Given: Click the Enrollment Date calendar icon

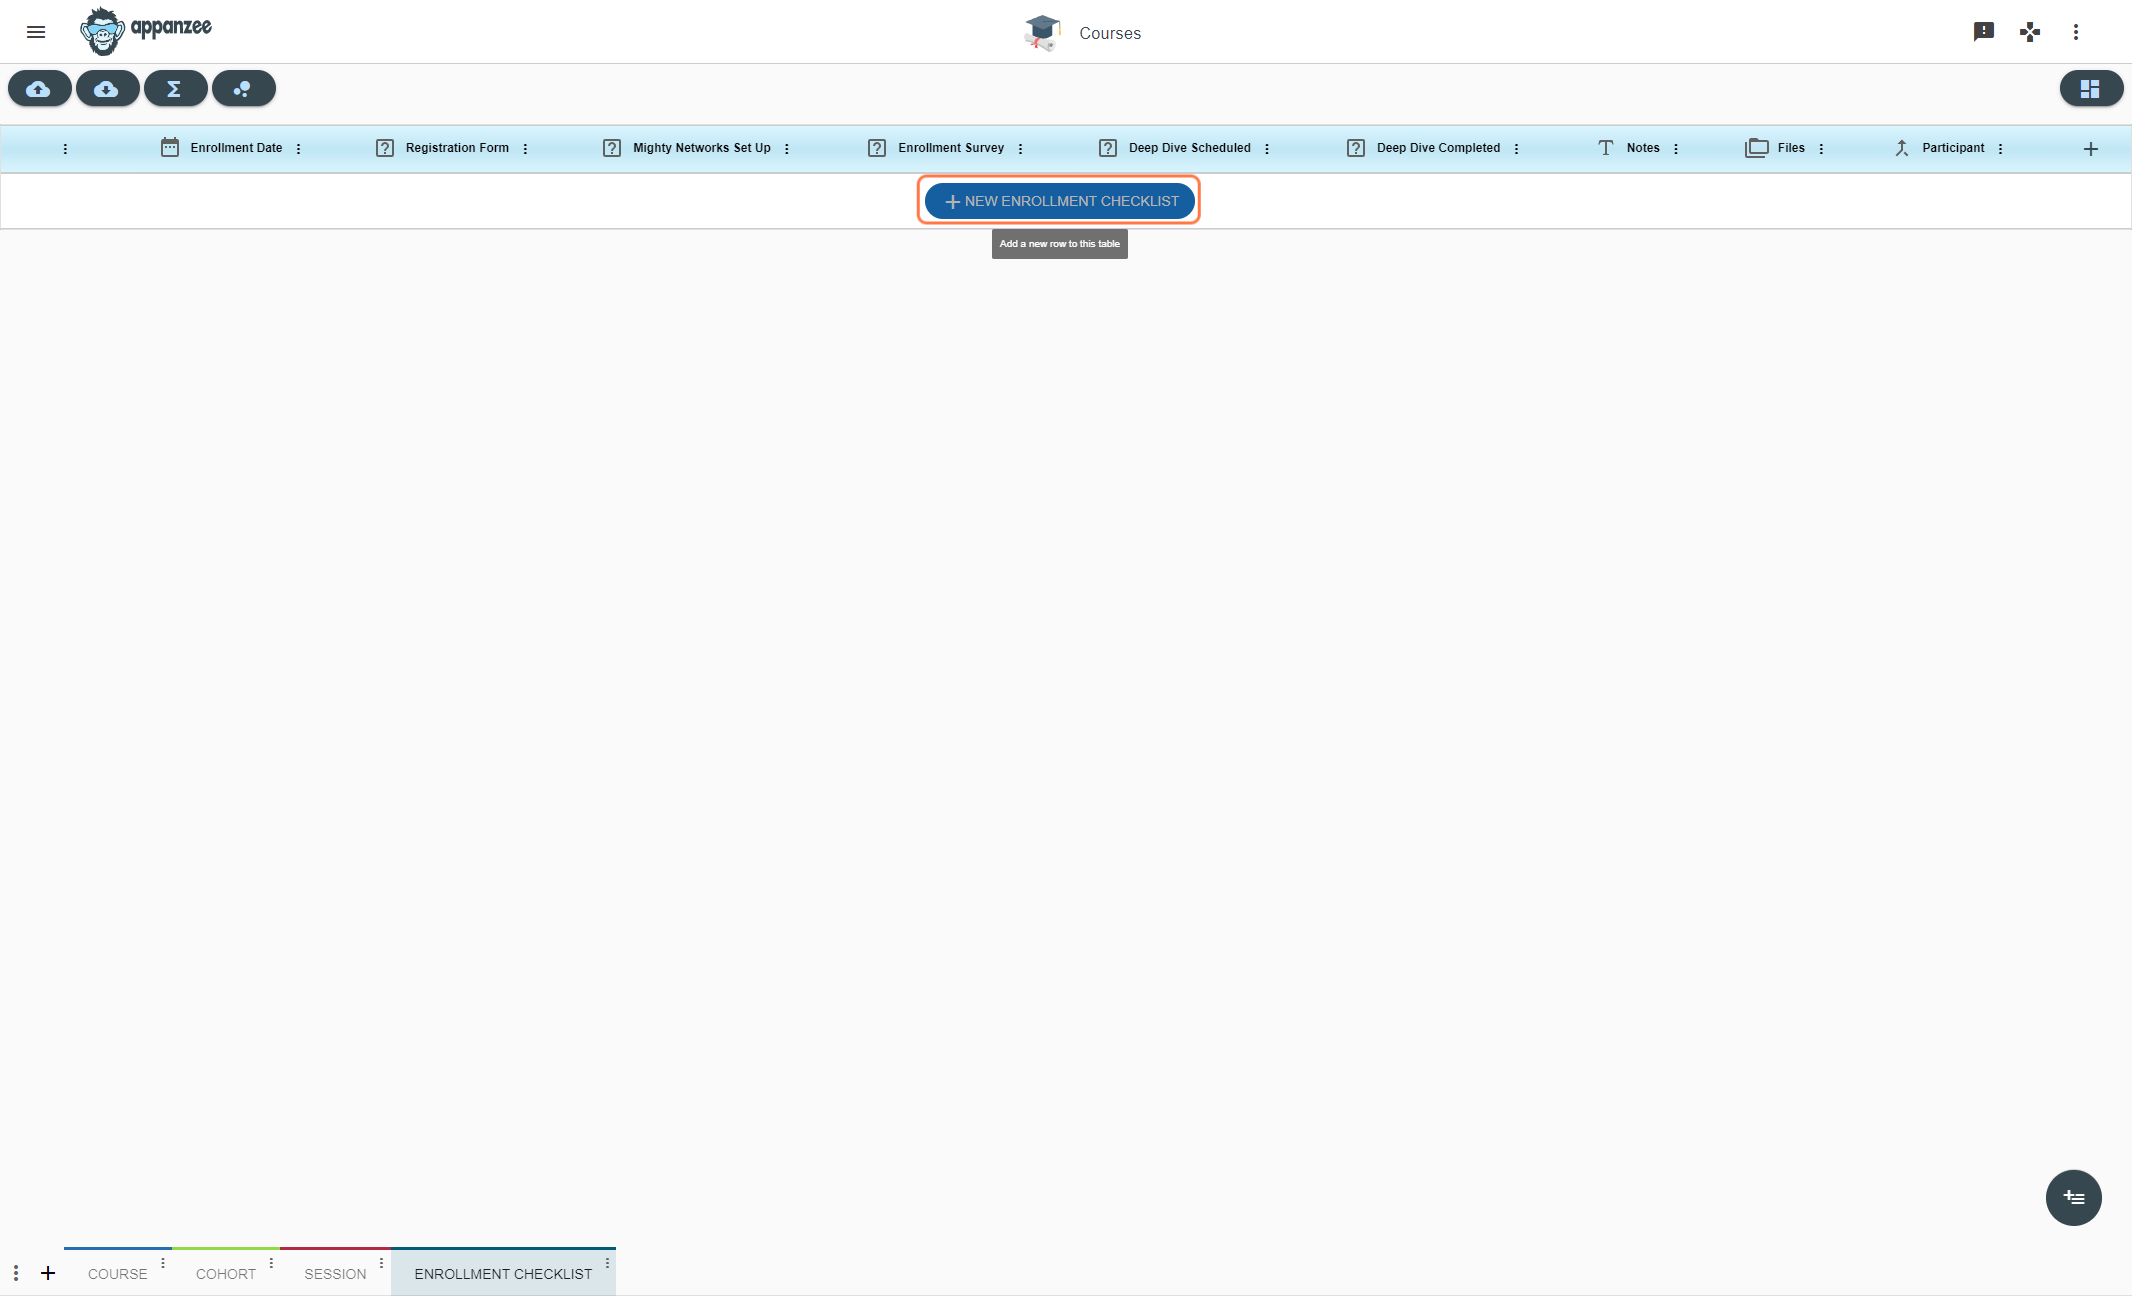Looking at the screenshot, I should (170, 148).
